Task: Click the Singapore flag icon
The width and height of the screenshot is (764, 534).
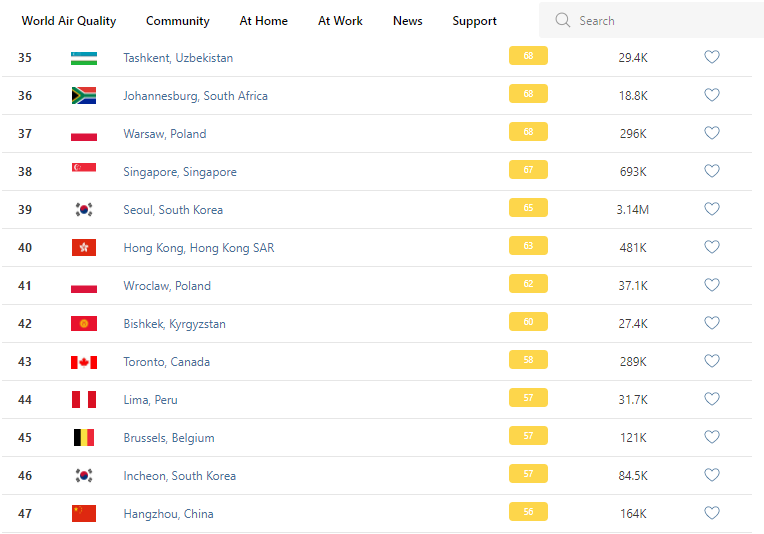Action: [84, 172]
